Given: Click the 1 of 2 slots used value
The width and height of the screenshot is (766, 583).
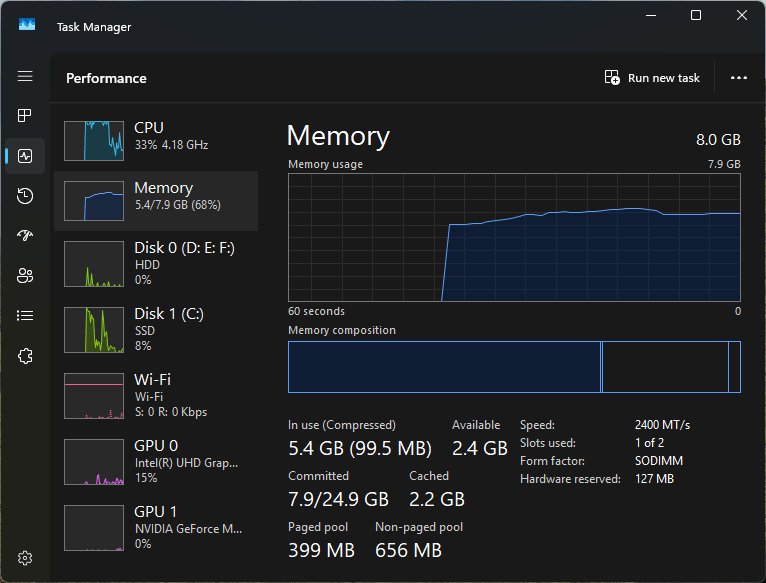Looking at the screenshot, I should click(649, 443).
